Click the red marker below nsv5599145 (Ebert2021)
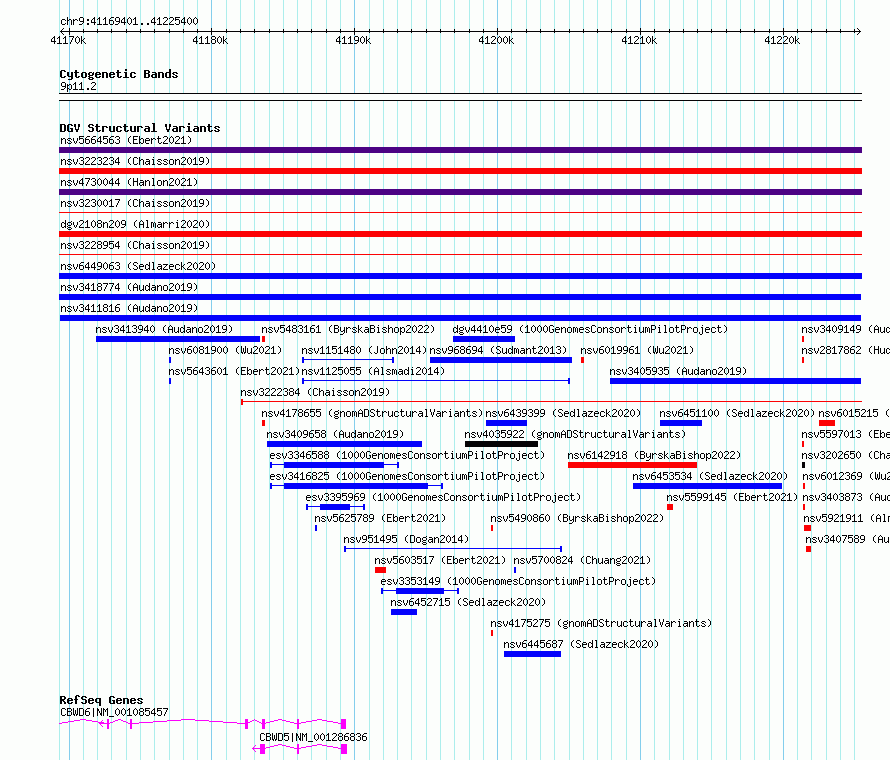This screenshot has height=760, width=890. (x=670, y=507)
